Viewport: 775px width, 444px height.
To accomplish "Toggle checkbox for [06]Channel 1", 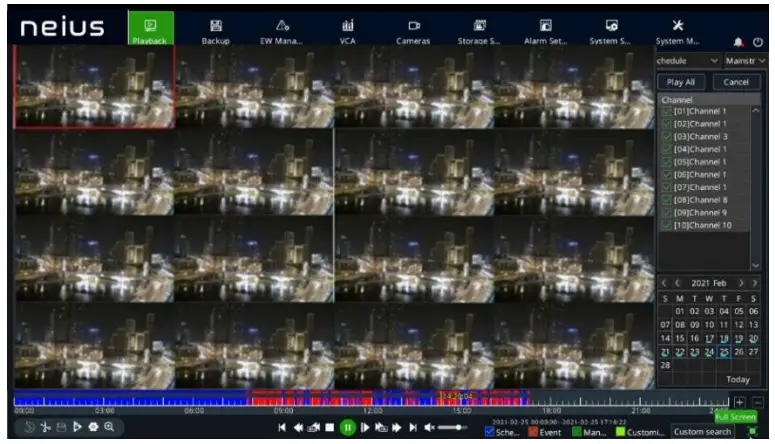I will [x=667, y=175].
